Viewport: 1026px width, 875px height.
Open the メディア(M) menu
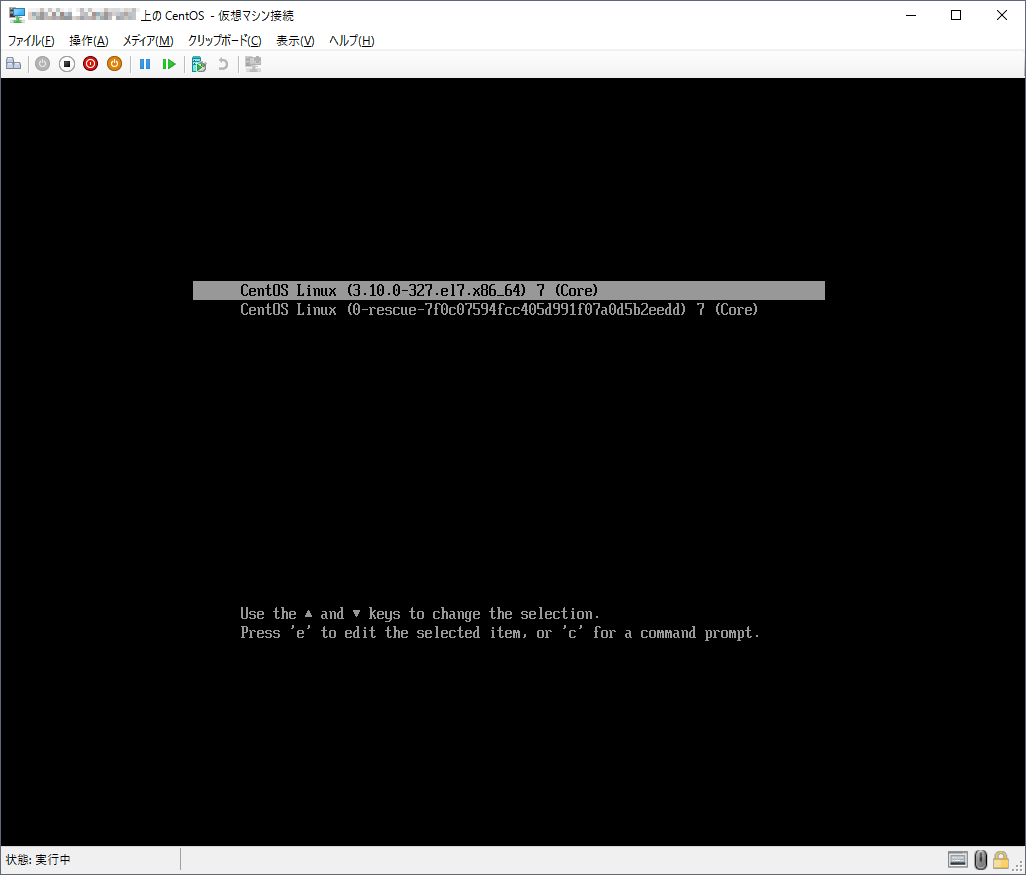pyautogui.click(x=149, y=41)
